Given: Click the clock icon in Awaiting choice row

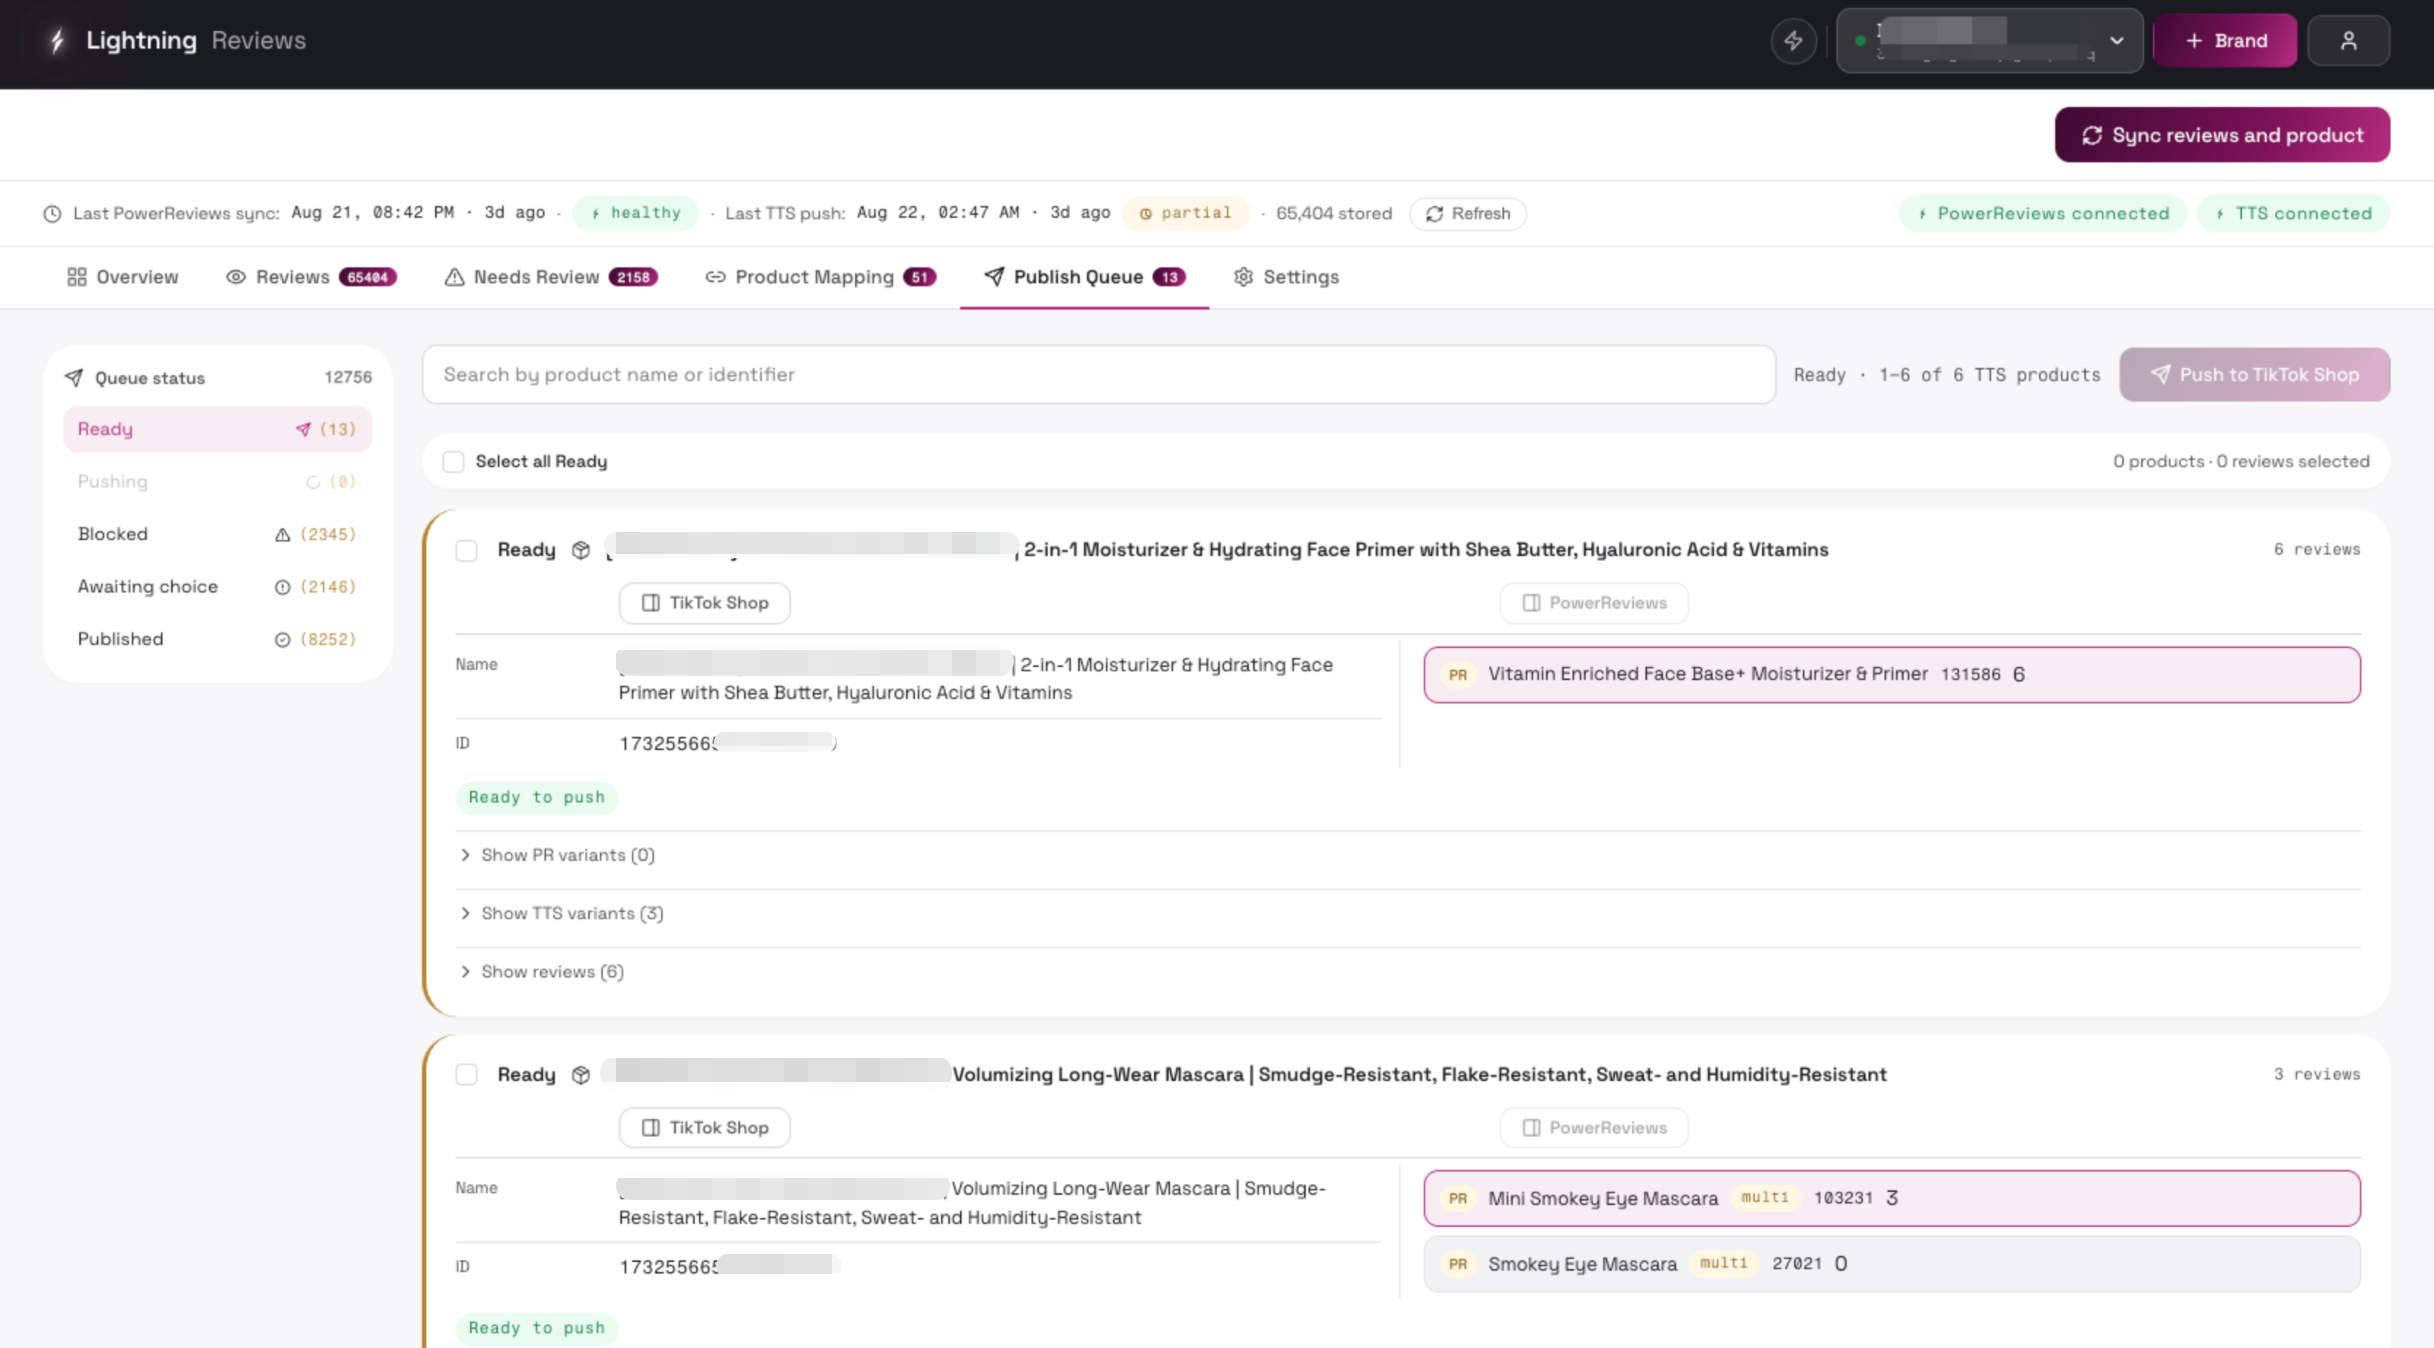Looking at the screenshot, I should pyautogui.click(x=282, y=587).
